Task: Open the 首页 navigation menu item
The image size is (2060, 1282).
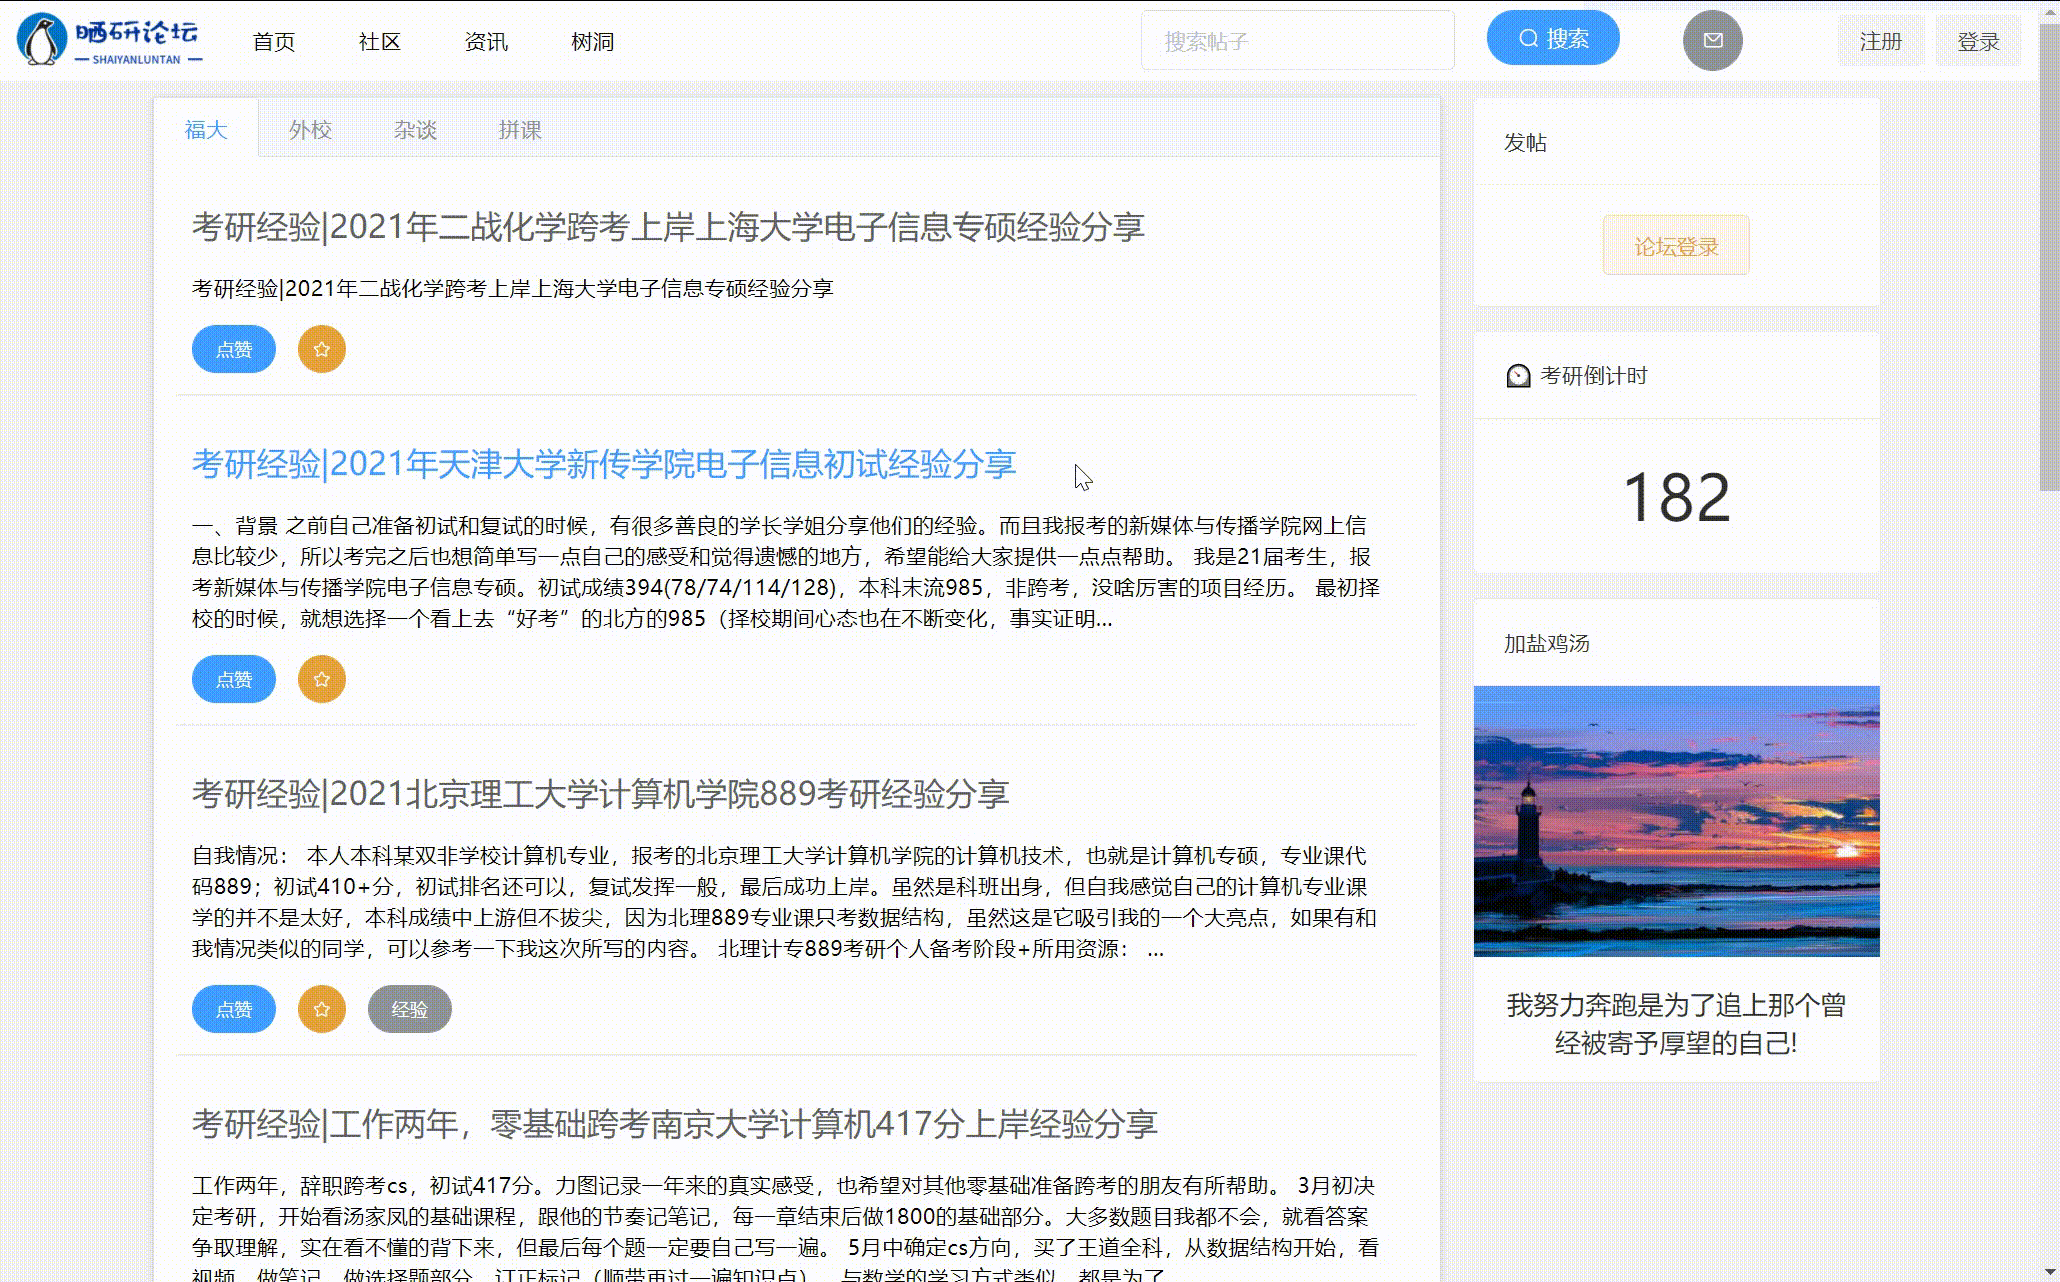Action: click(x=273, y=42)
